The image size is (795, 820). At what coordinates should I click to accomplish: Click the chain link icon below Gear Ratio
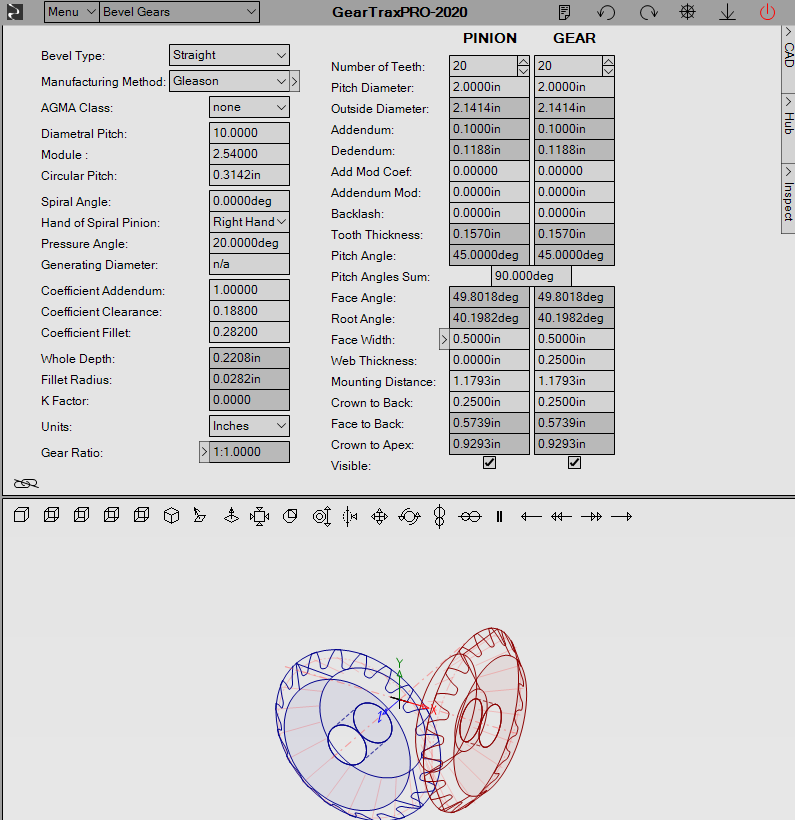click(x=26, y=483)
